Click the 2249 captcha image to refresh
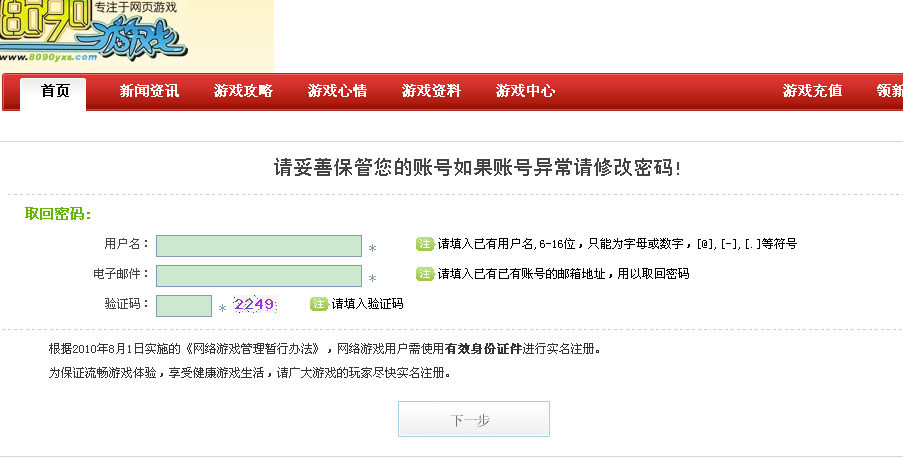 pos(254,305)
